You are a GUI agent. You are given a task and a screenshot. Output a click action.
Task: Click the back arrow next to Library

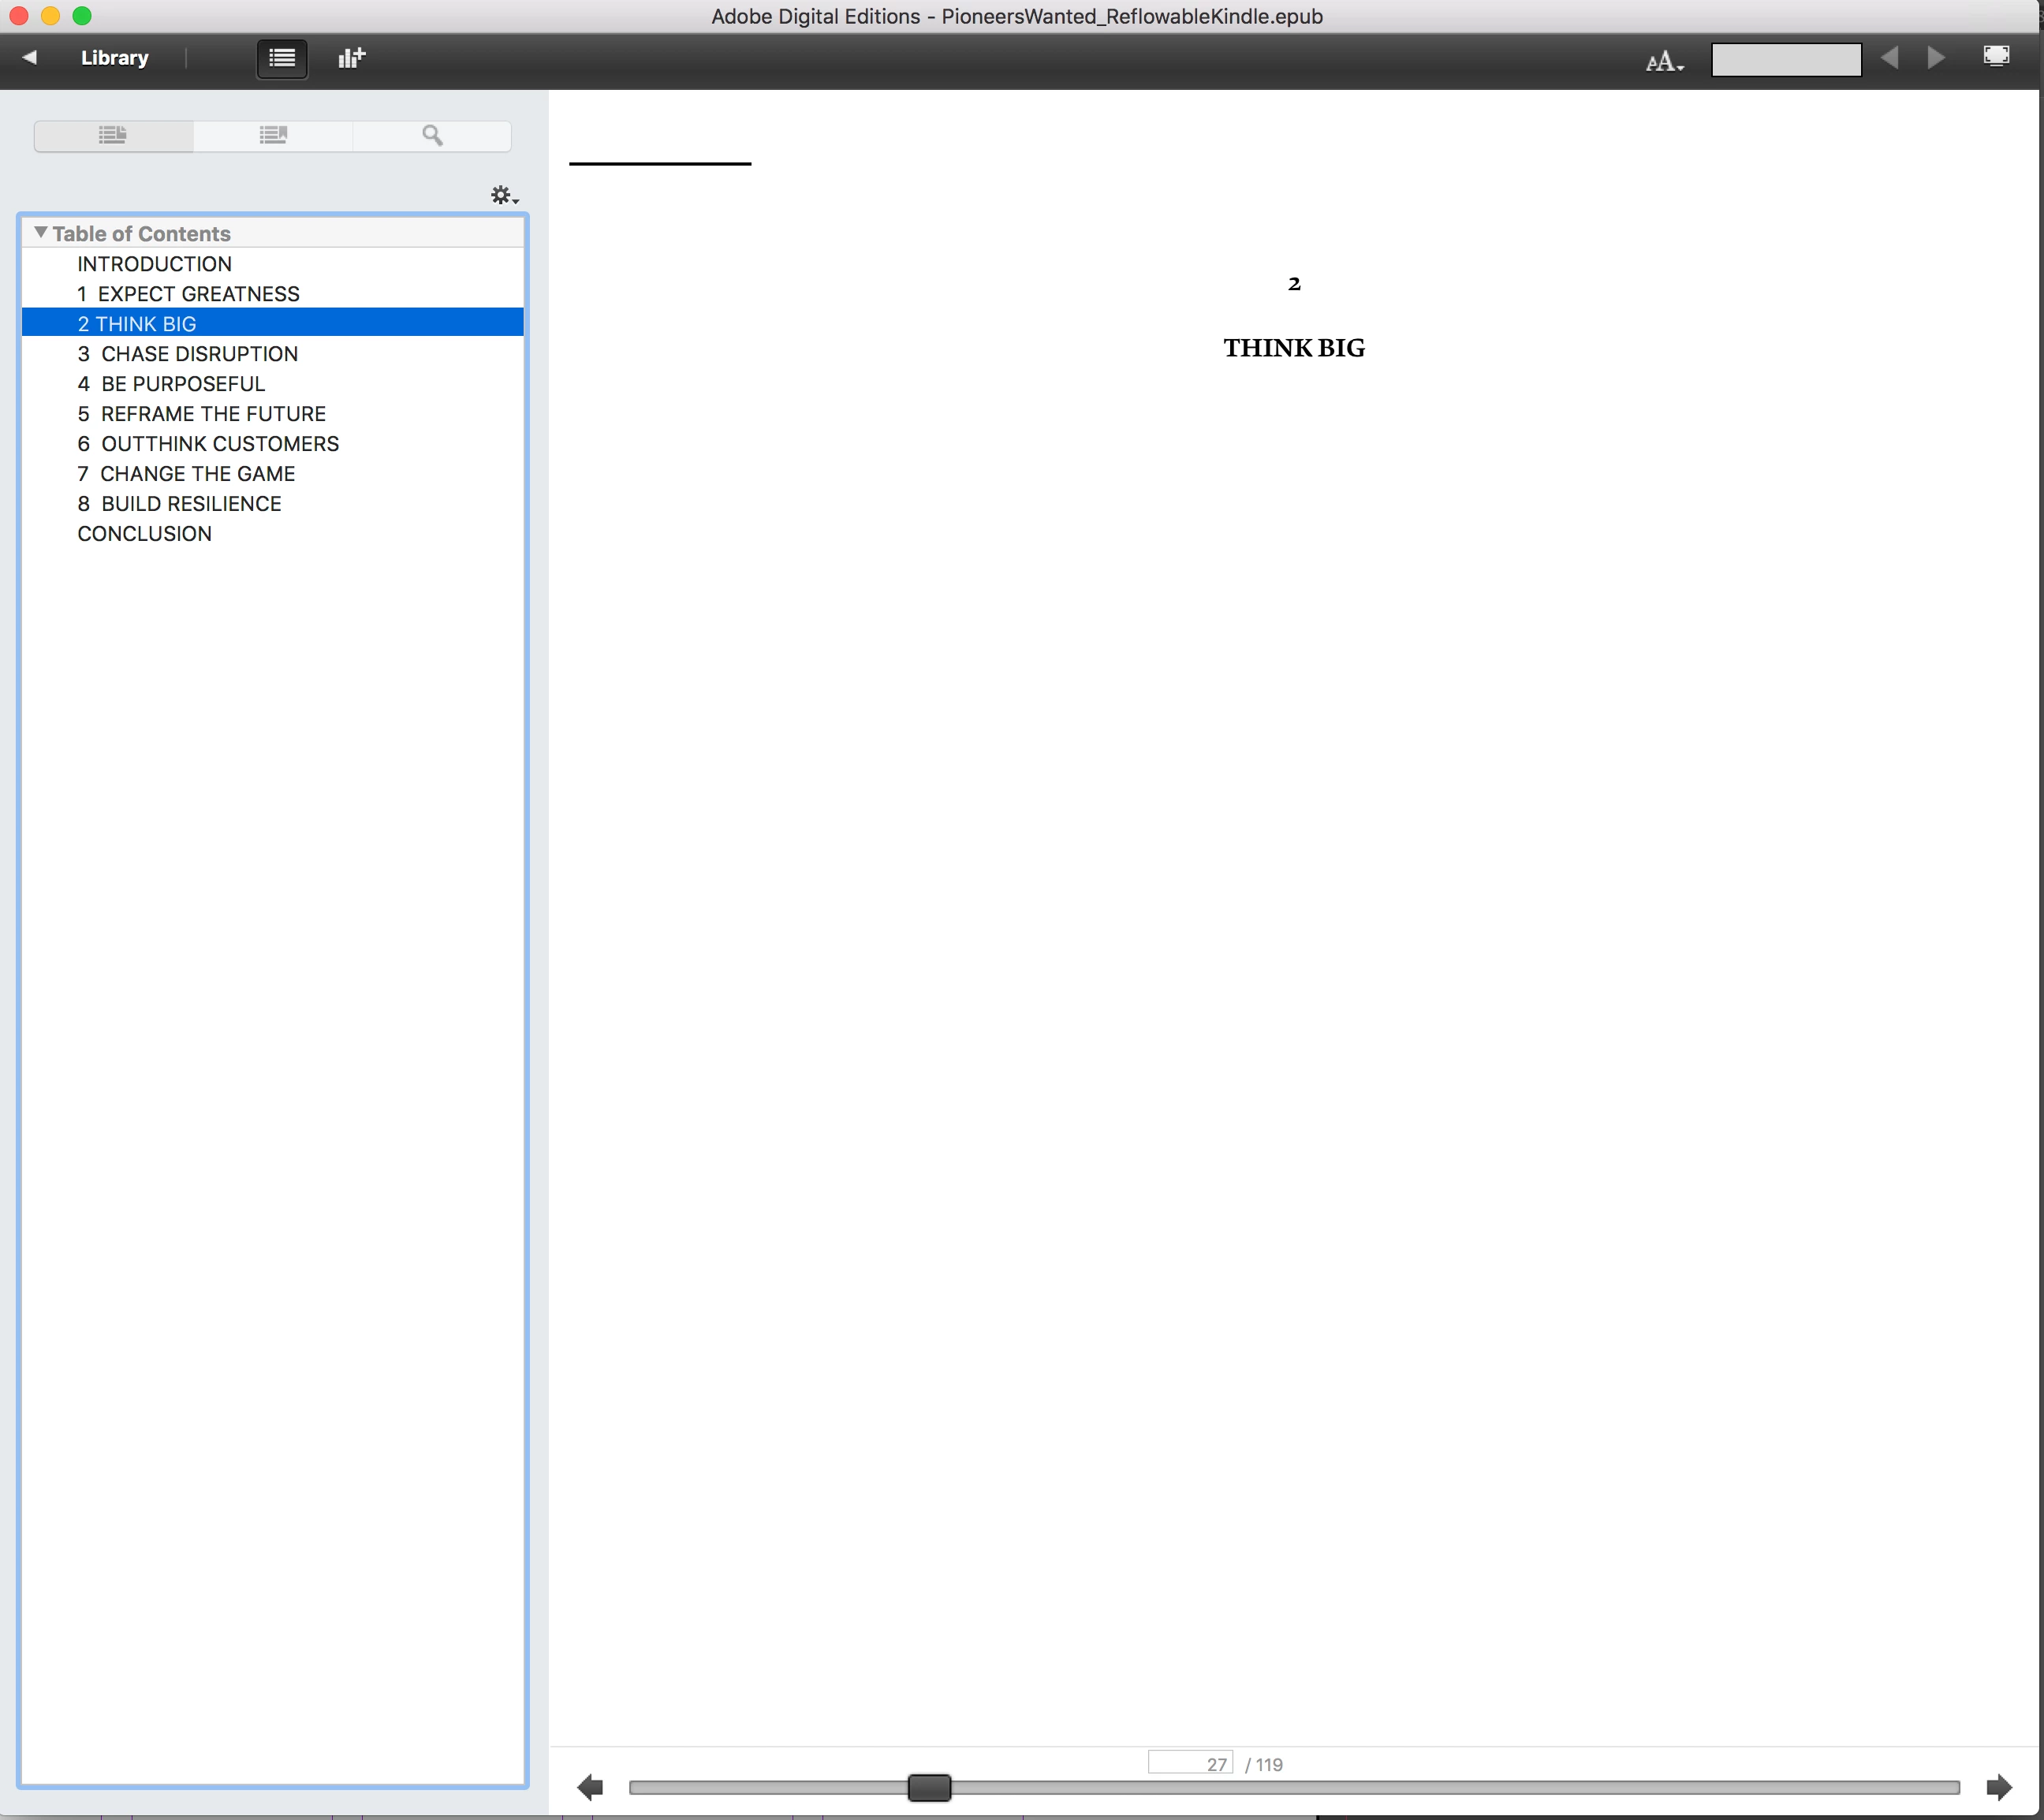[30, 58]
